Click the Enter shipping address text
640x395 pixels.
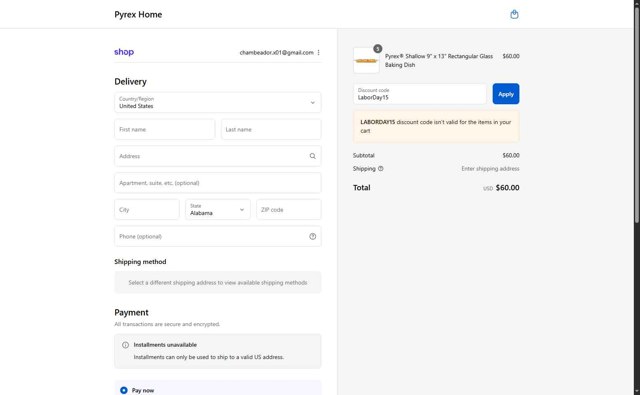(x=491, y=169)
